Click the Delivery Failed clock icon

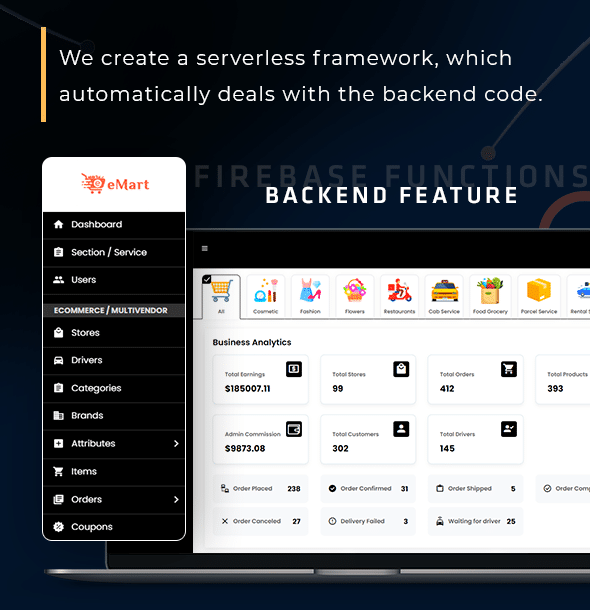[x=332, y=521]
